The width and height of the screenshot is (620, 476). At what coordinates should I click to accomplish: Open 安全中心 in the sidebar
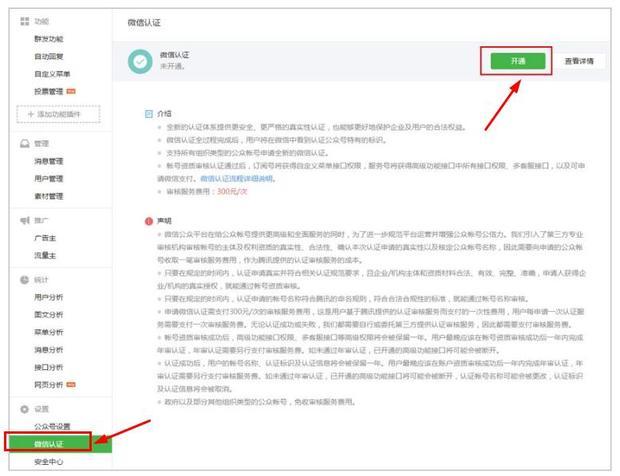(x=49, y=462)
